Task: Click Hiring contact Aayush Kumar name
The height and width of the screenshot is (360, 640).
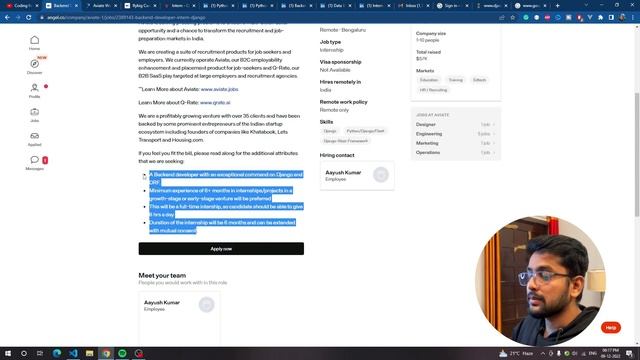Action: [x=343, y=172]
